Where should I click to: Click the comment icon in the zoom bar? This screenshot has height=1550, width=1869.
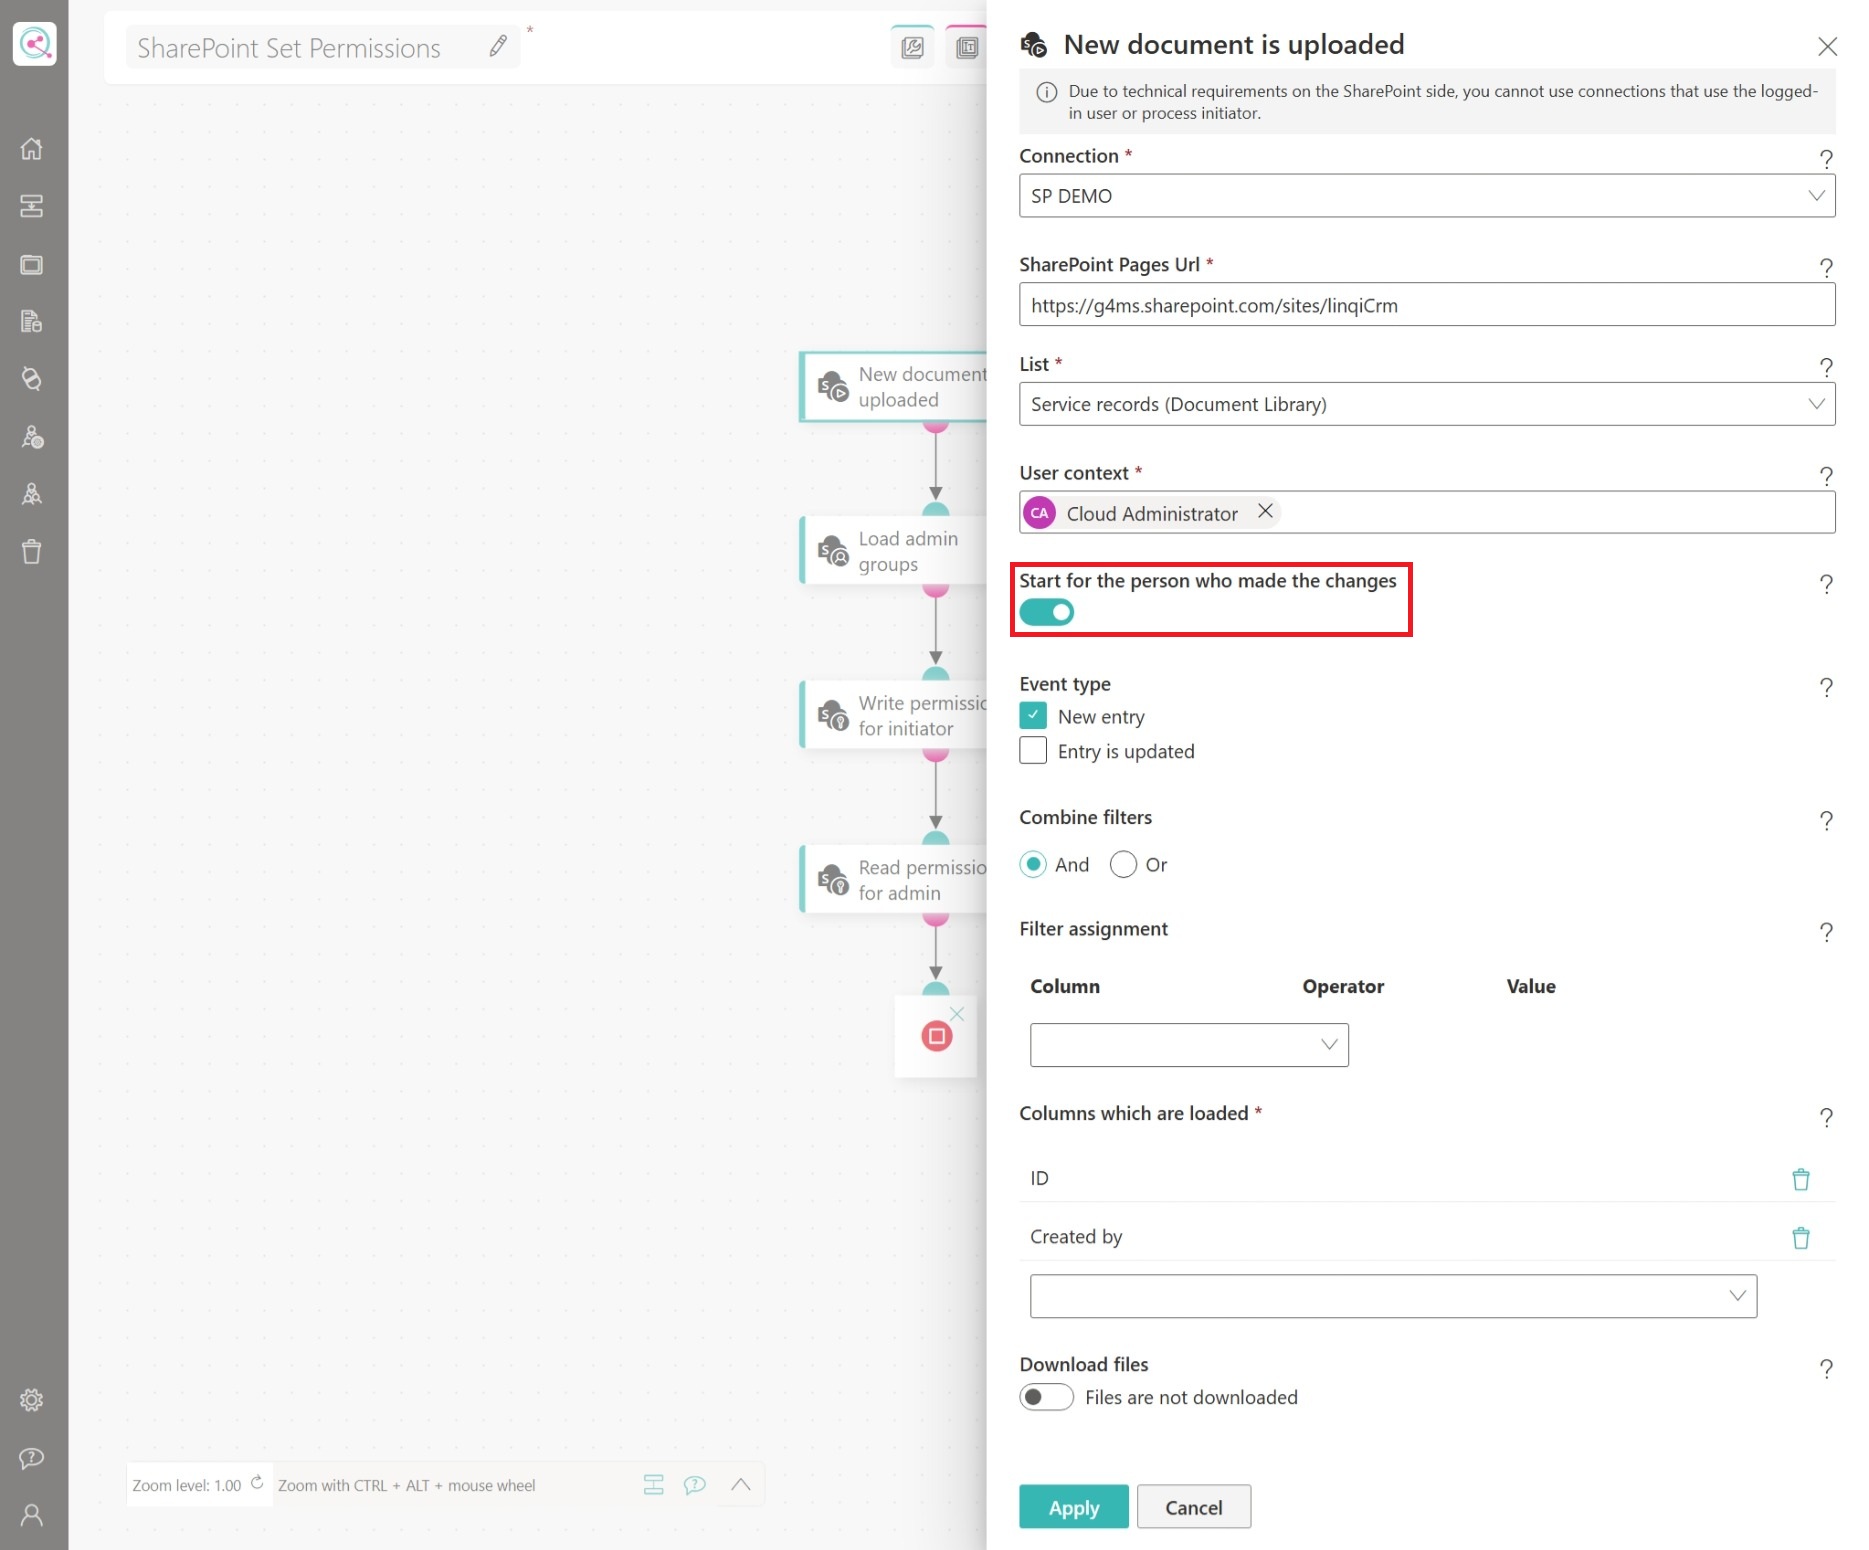[x=695, y=1485]
